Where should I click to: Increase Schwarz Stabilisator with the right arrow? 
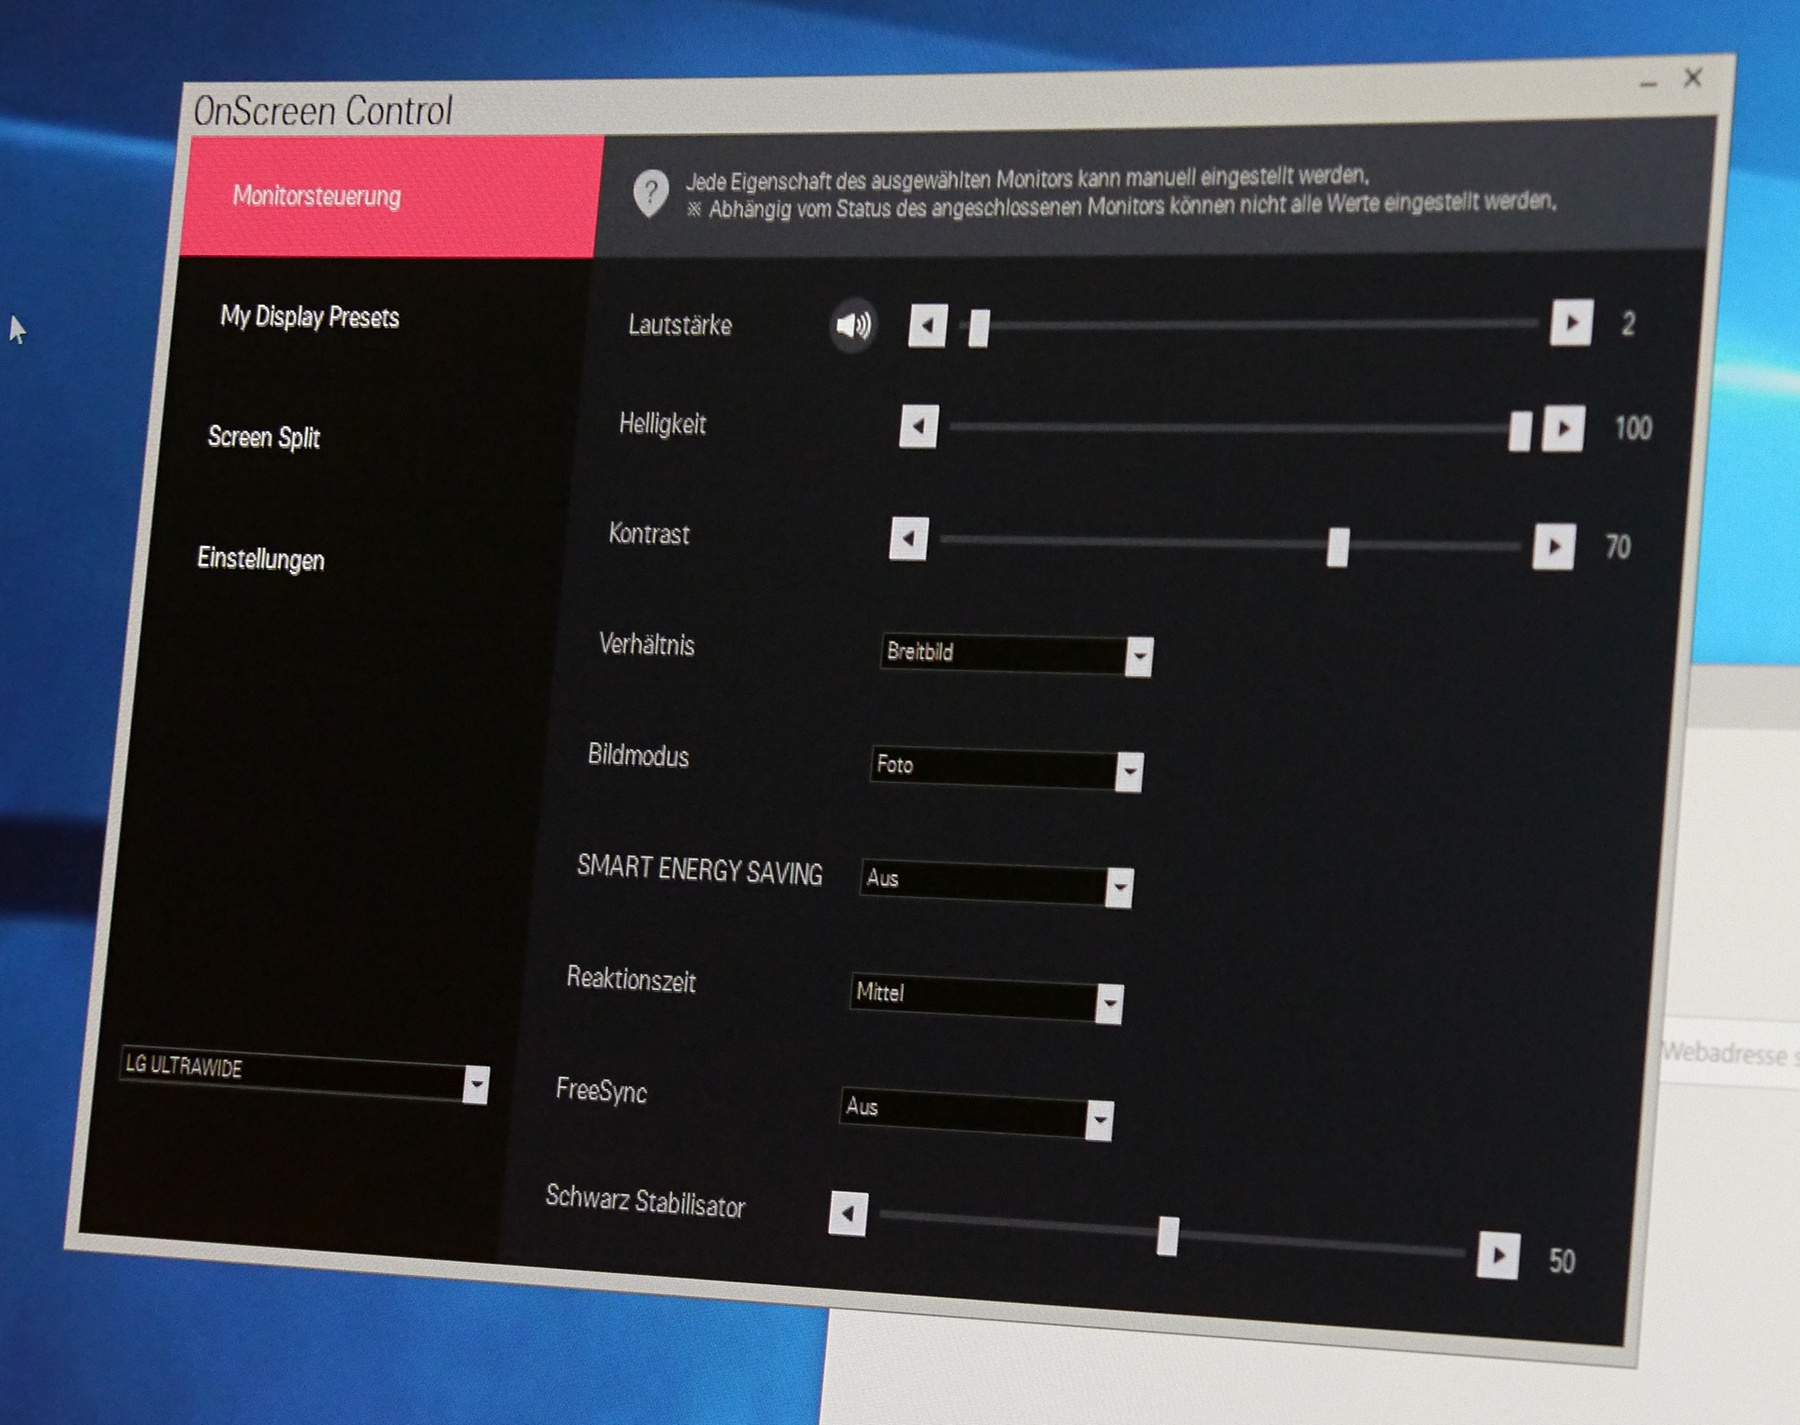[x=1498, y=1256]
